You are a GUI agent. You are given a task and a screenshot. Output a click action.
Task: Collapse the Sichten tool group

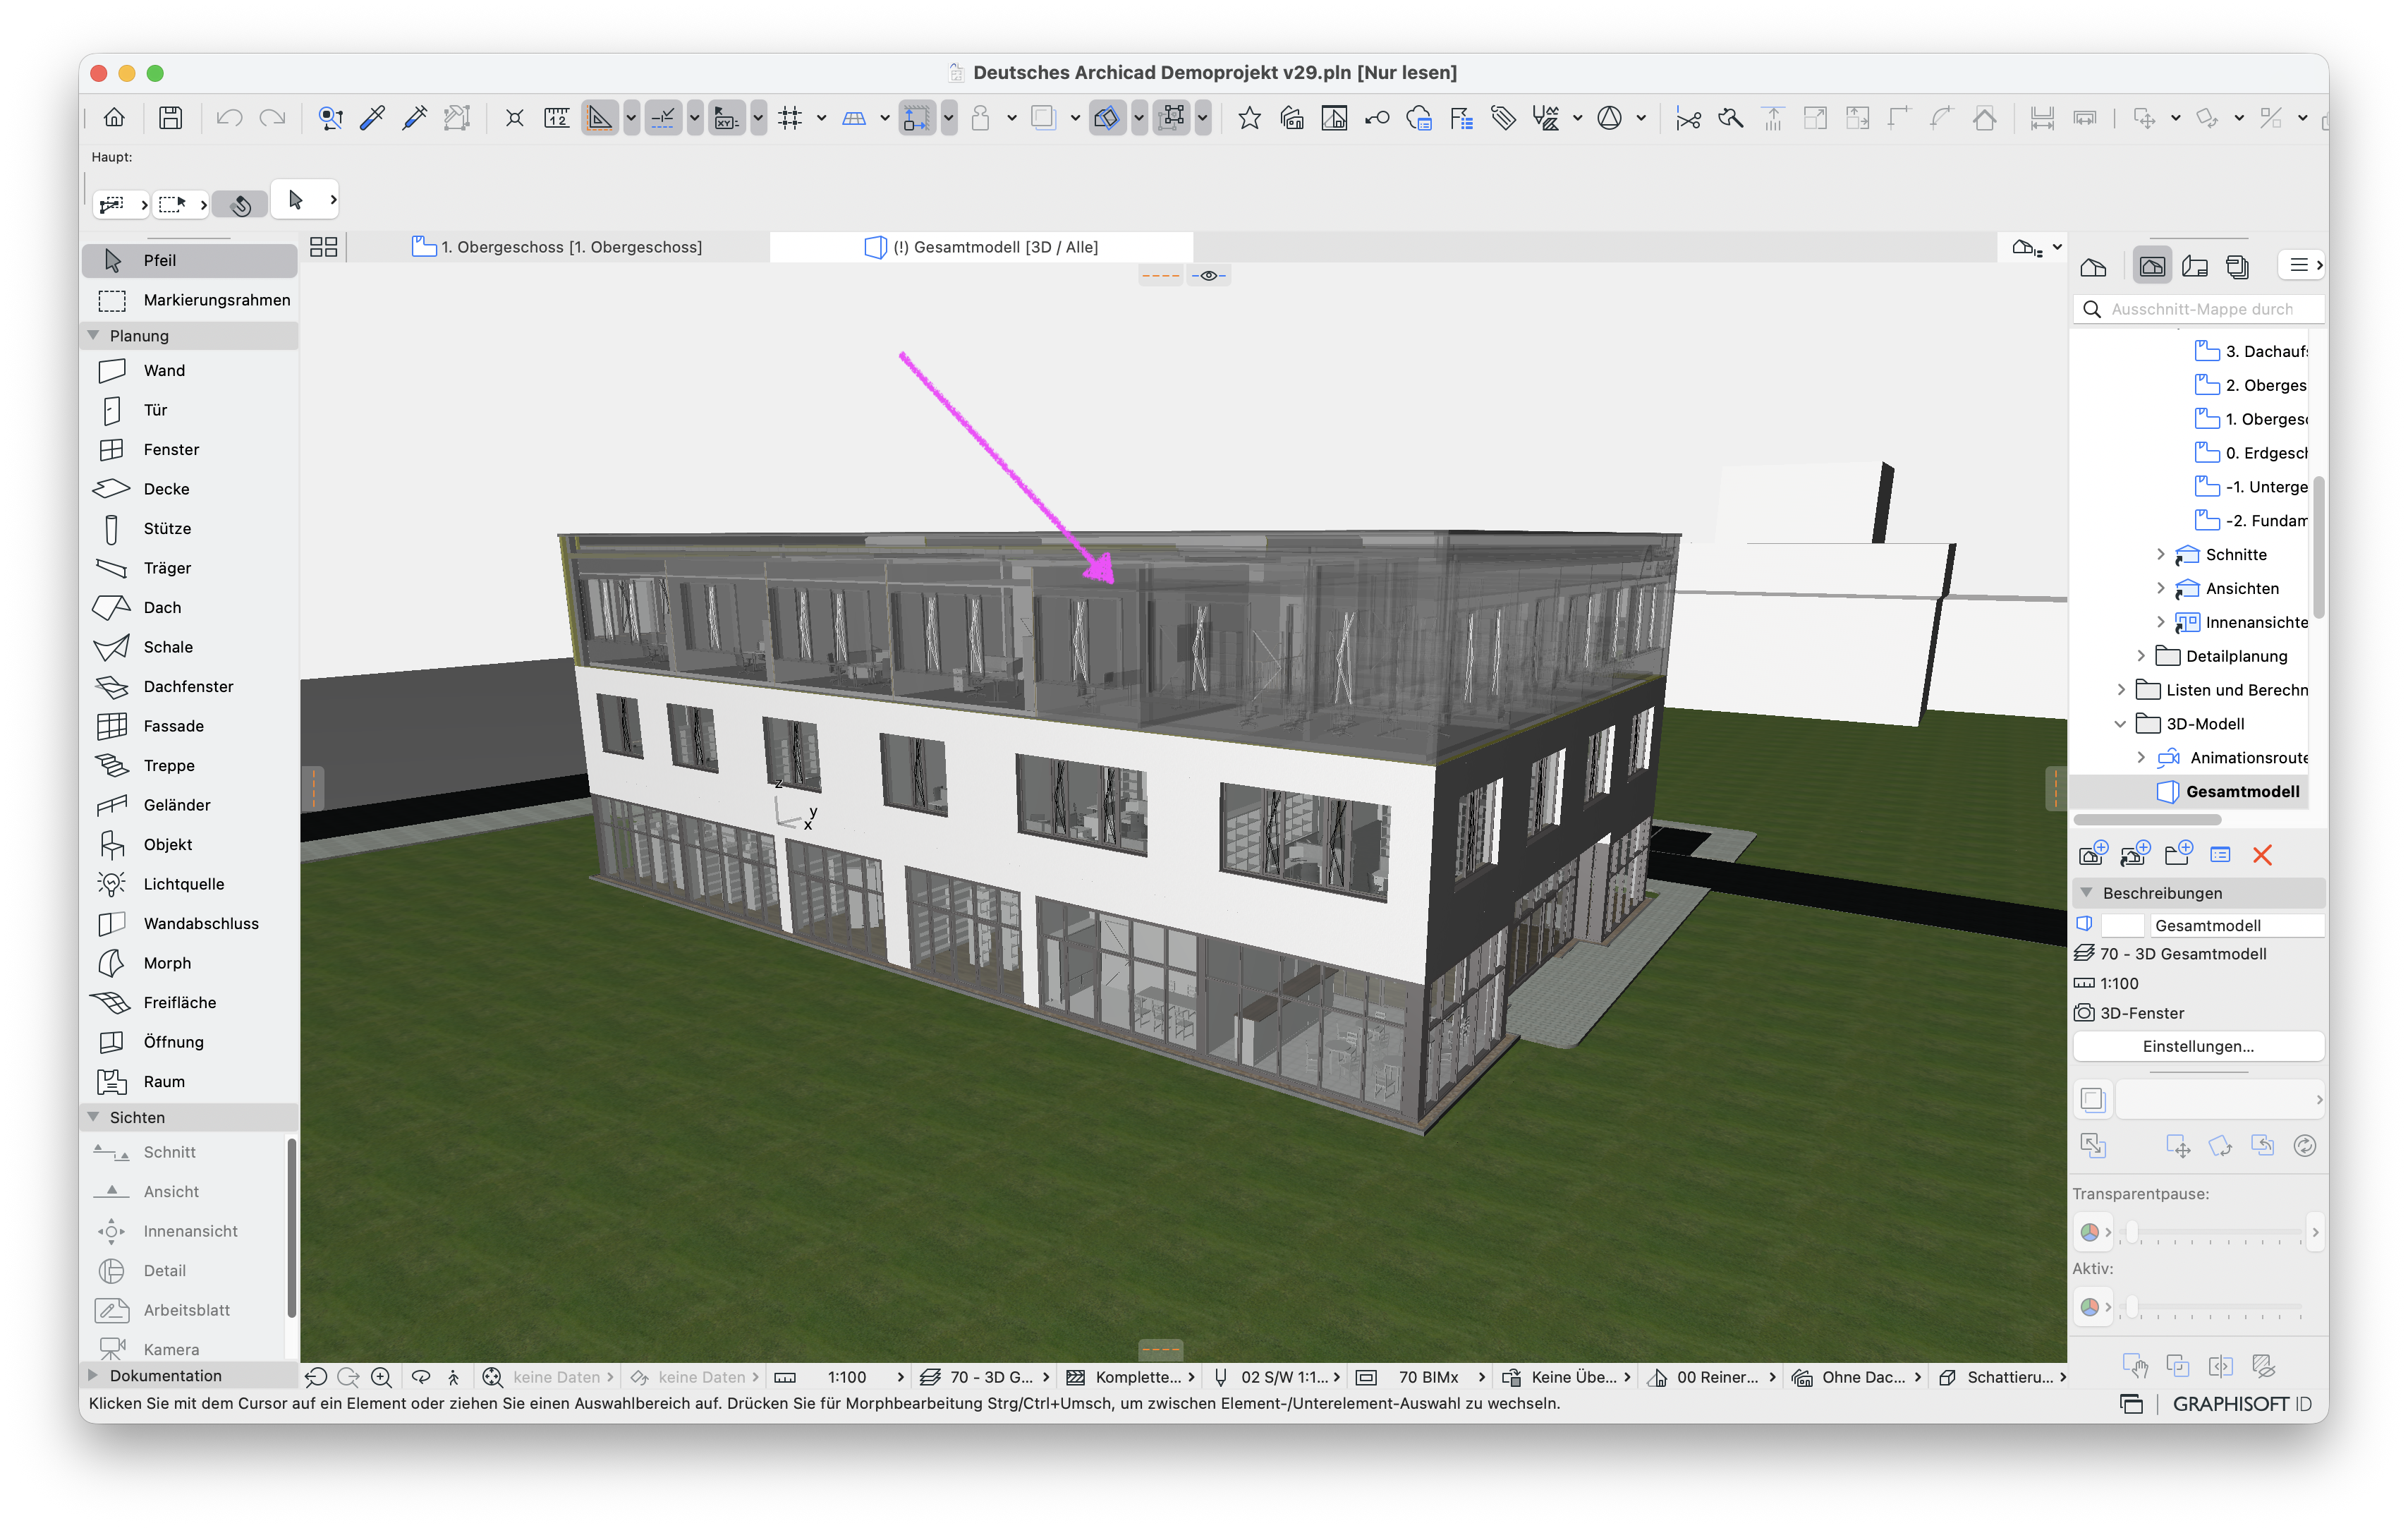93,1117
